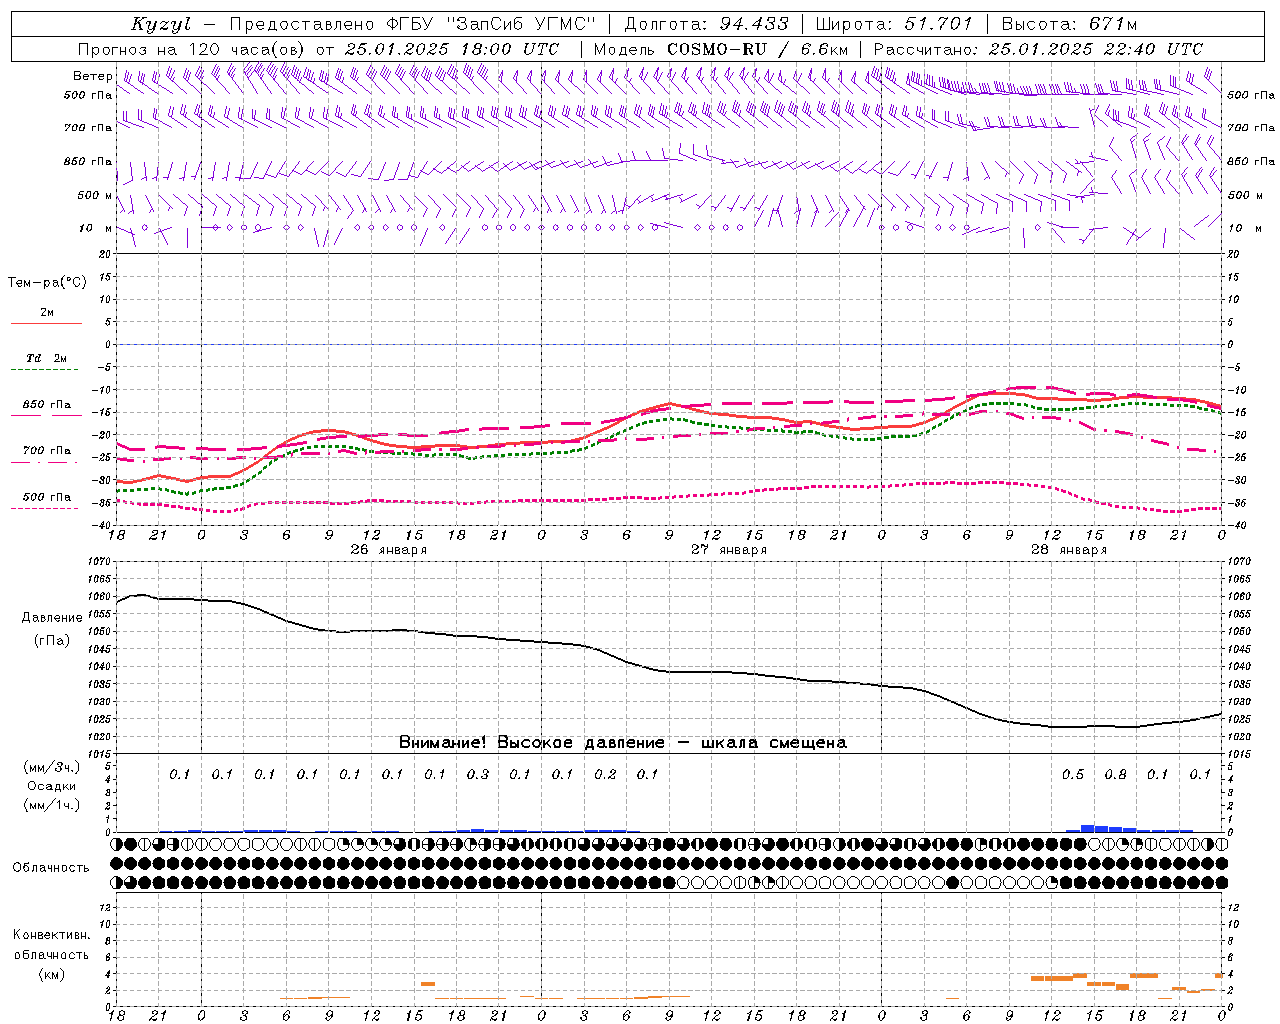Click the station name Kyzyl in header
1280x1024 pixels.
161,25
